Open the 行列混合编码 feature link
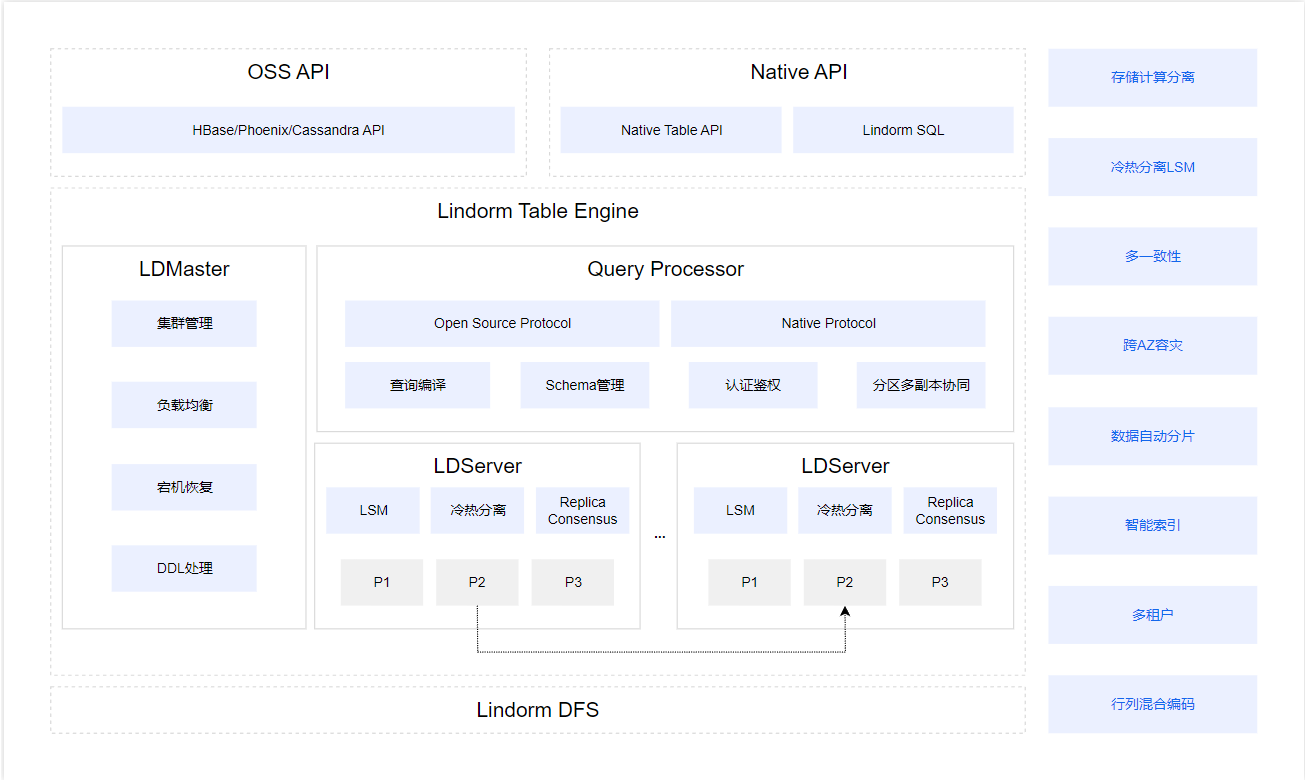This screenshot has height=780, width=1305. click(1153, 704)
